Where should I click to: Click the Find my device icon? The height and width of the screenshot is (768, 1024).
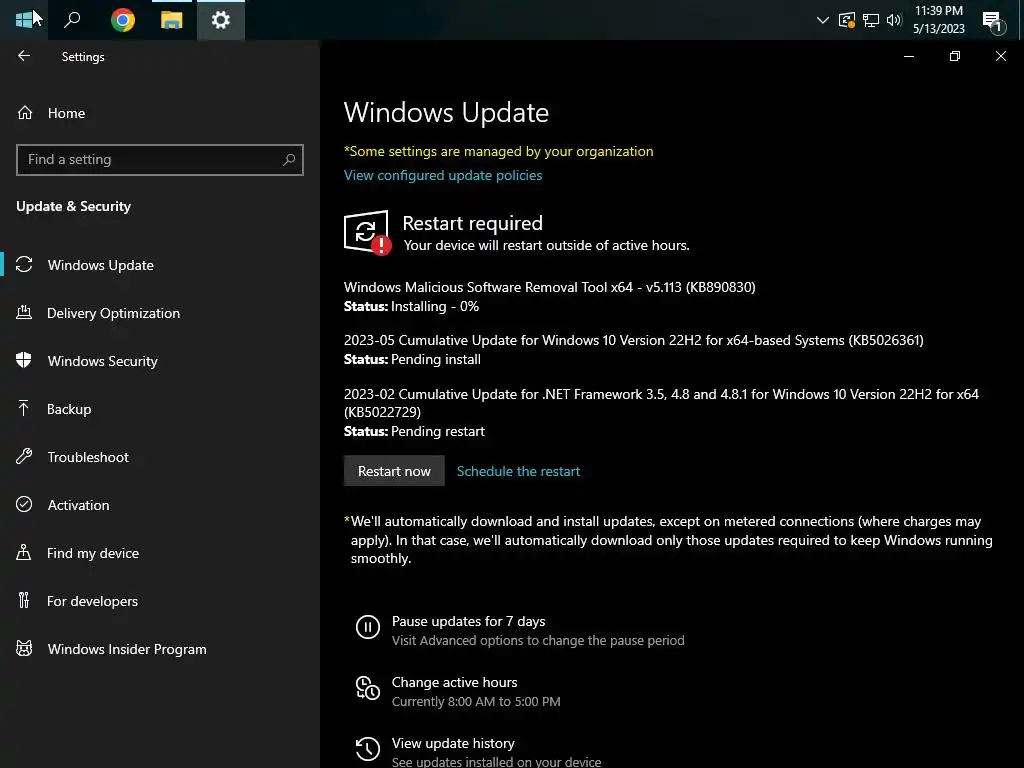click(24, 552)
